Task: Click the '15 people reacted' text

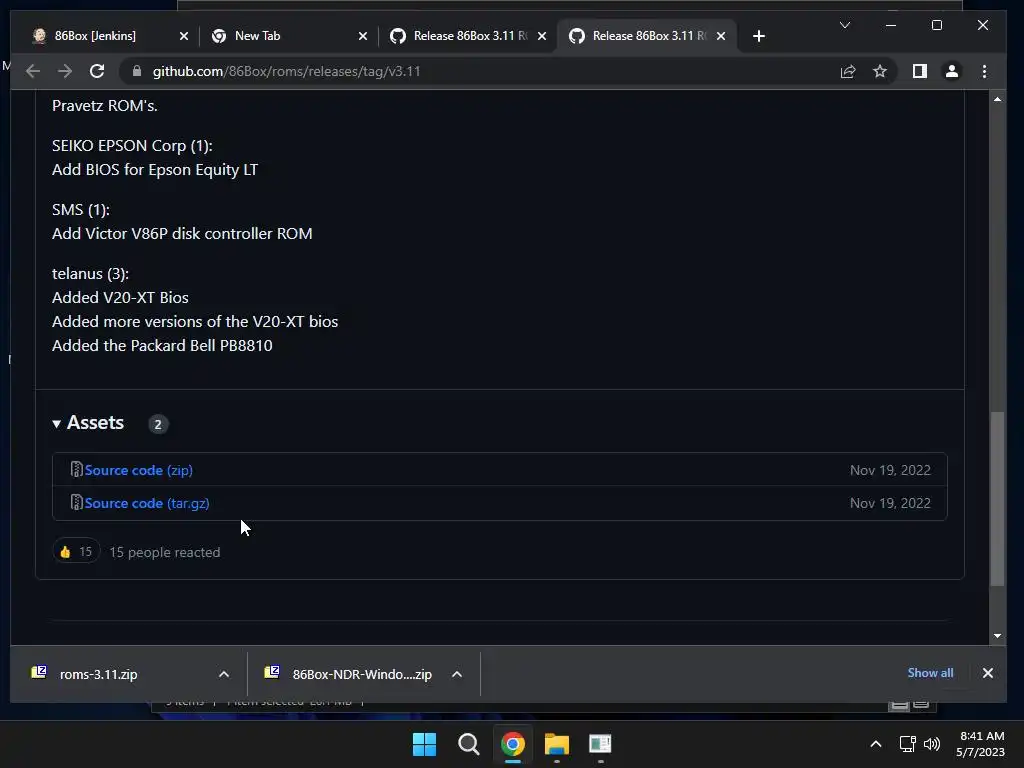Action: tap(165, 552)
